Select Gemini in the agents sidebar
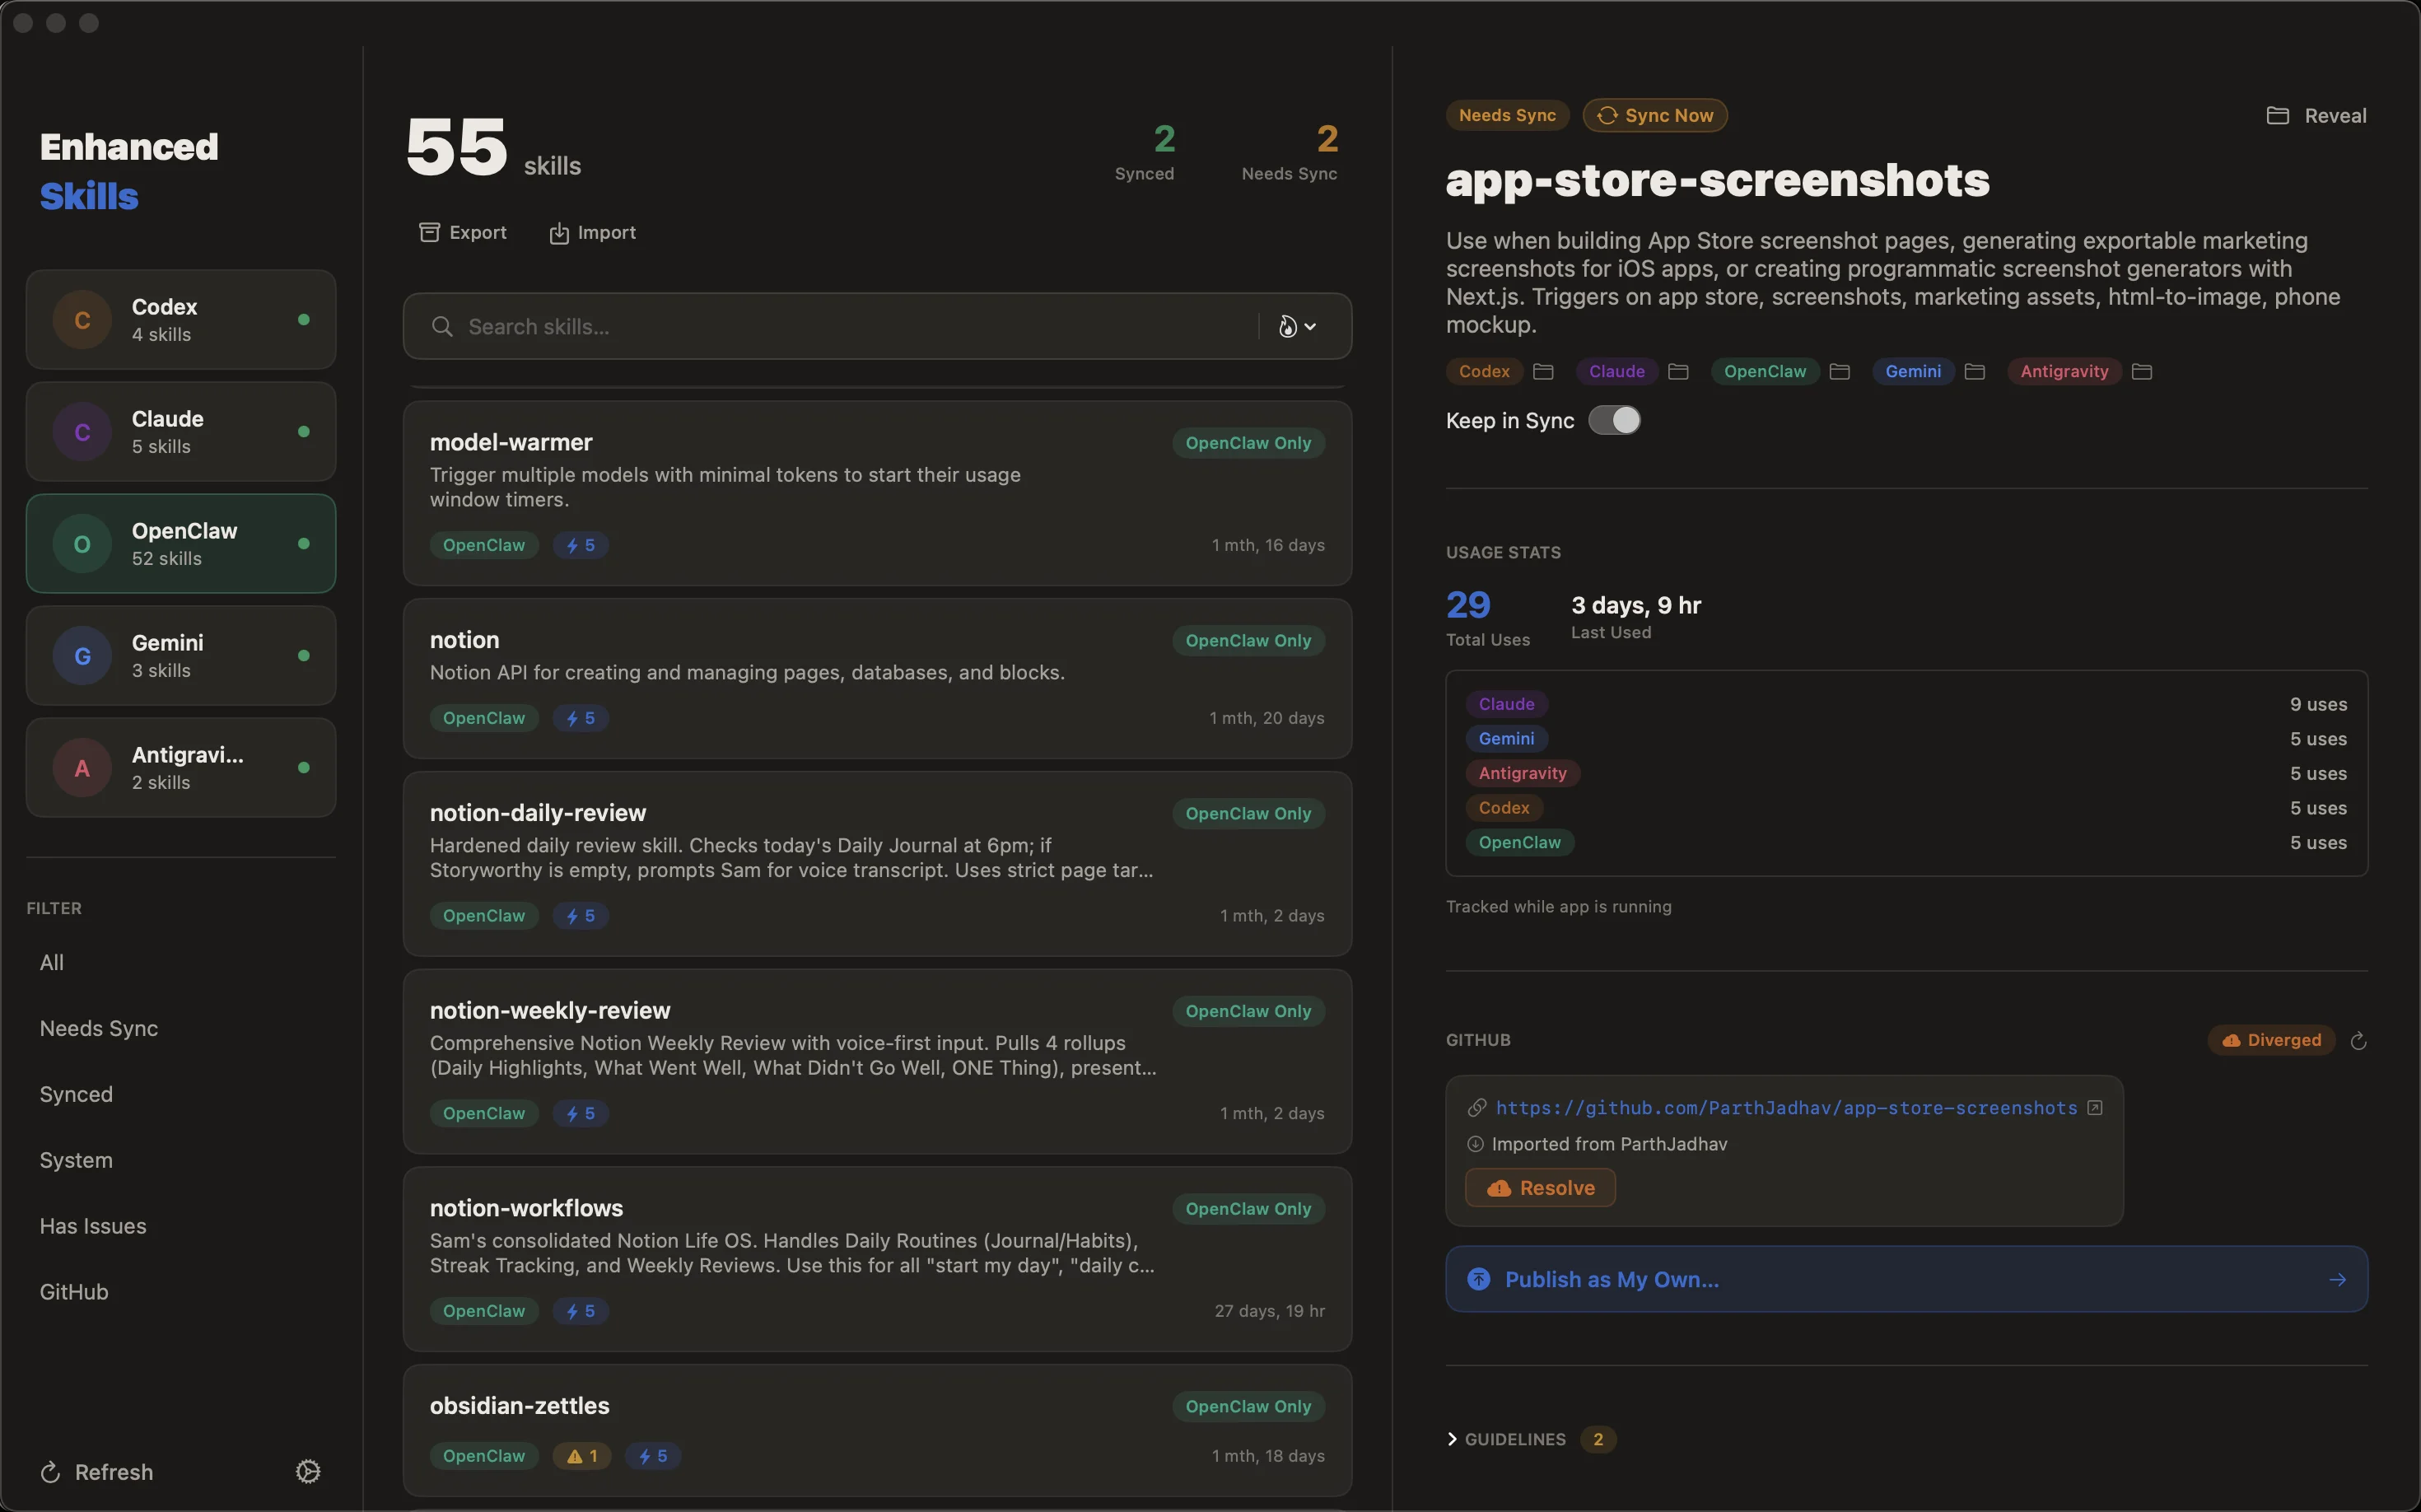The width and height of the screenshot is (2421, 1512). (180, 655)
